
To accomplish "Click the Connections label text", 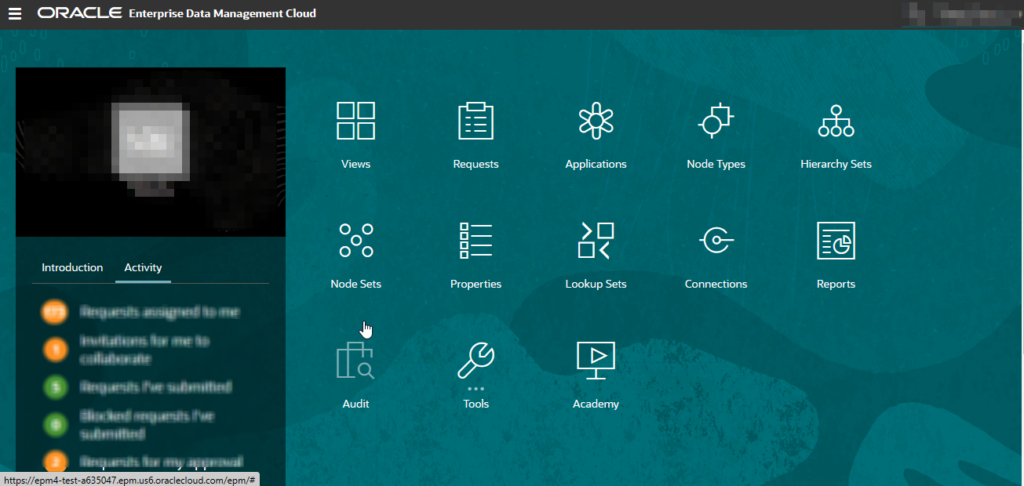I will pyautogui.click(x=716, y=284).
